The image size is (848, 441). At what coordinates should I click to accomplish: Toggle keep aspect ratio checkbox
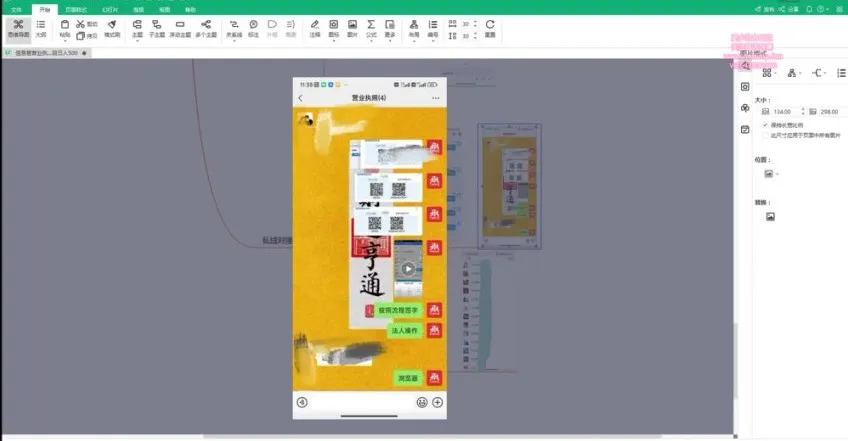tap(765, 125)
